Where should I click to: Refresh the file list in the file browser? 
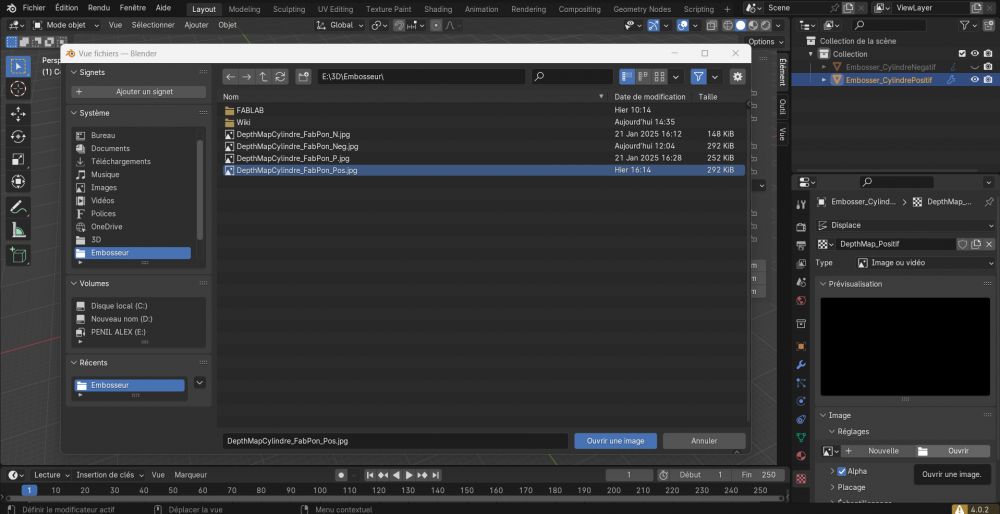[280, 76]
